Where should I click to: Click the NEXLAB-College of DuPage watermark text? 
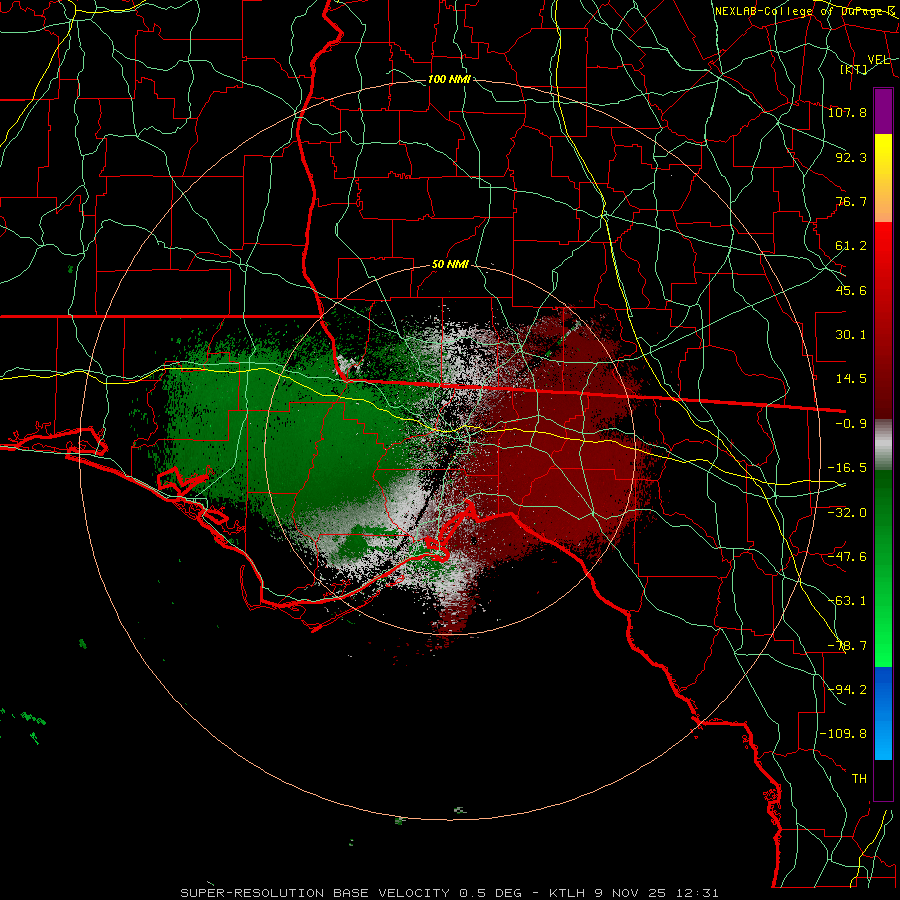[x=806, y=11]
